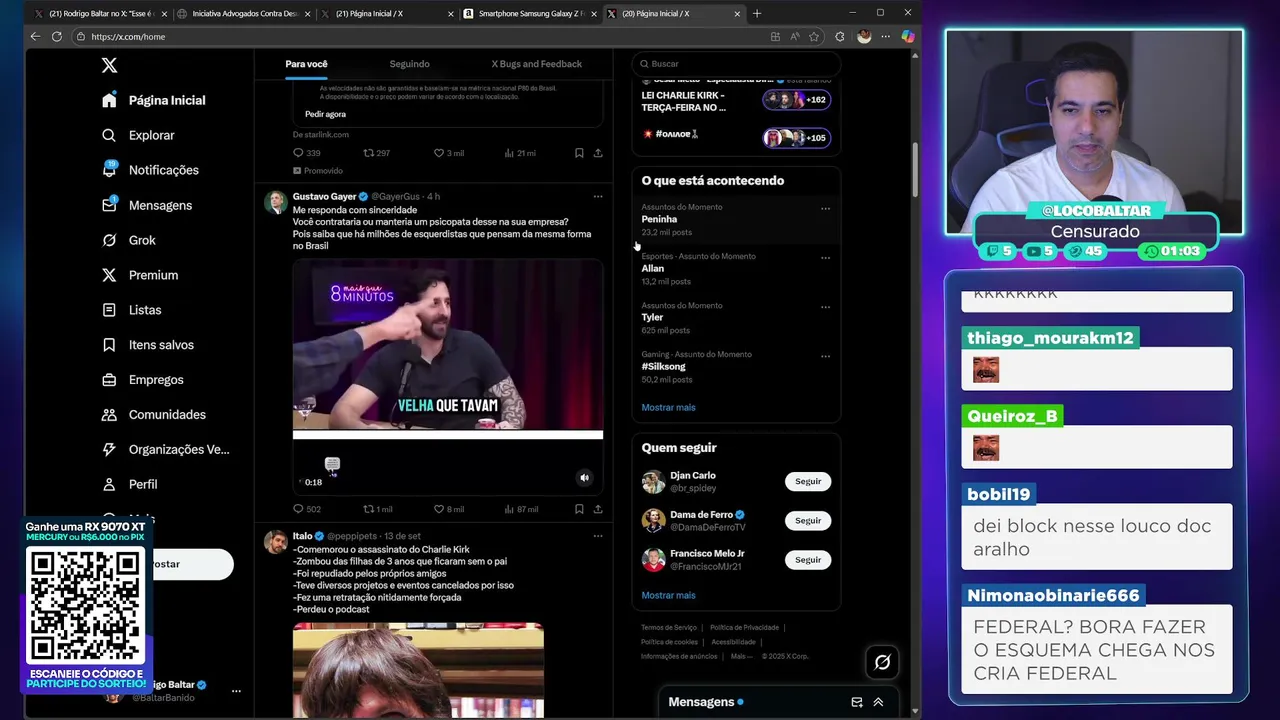Bookmark Gustavo Gayer's post
Image resolution: width=1280 pixels, height=720 pixels.
pyautogui.click(x=579, y=509)
